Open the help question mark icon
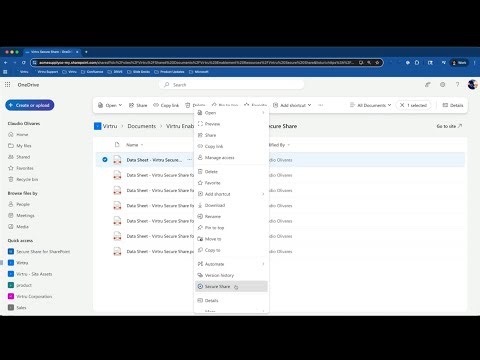Image resolution: width=480 pixels, height=360 pixels. pos(457,85)
